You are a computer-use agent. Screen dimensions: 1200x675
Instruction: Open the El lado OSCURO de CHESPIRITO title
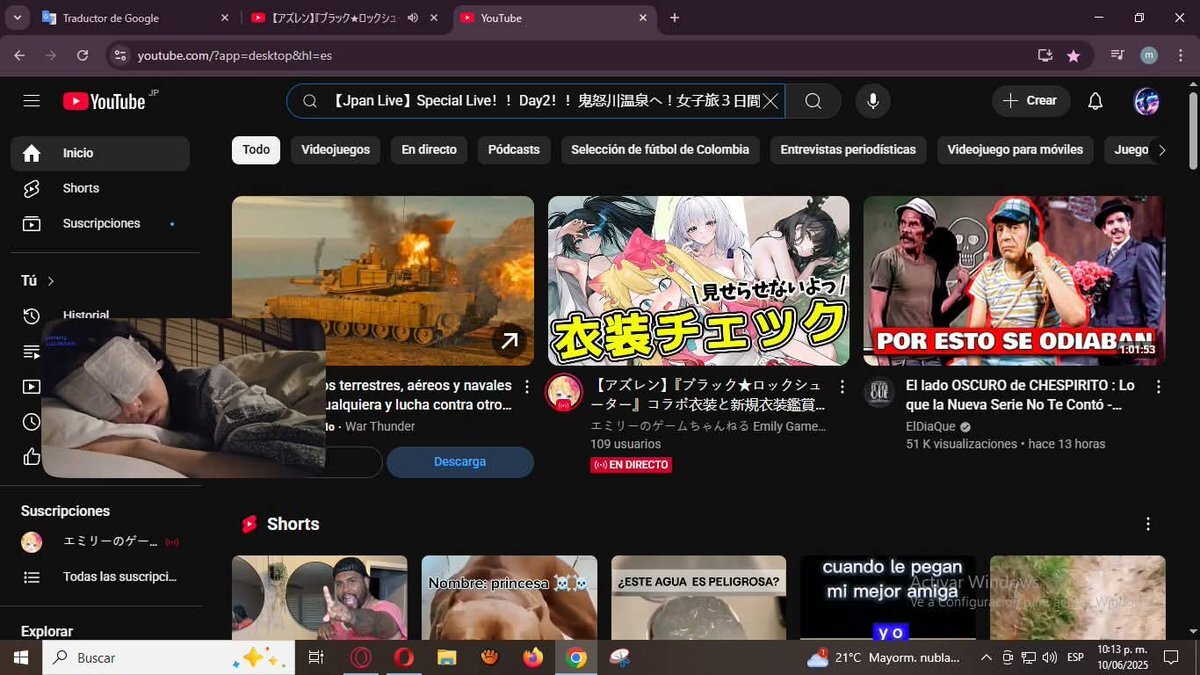1021,395
